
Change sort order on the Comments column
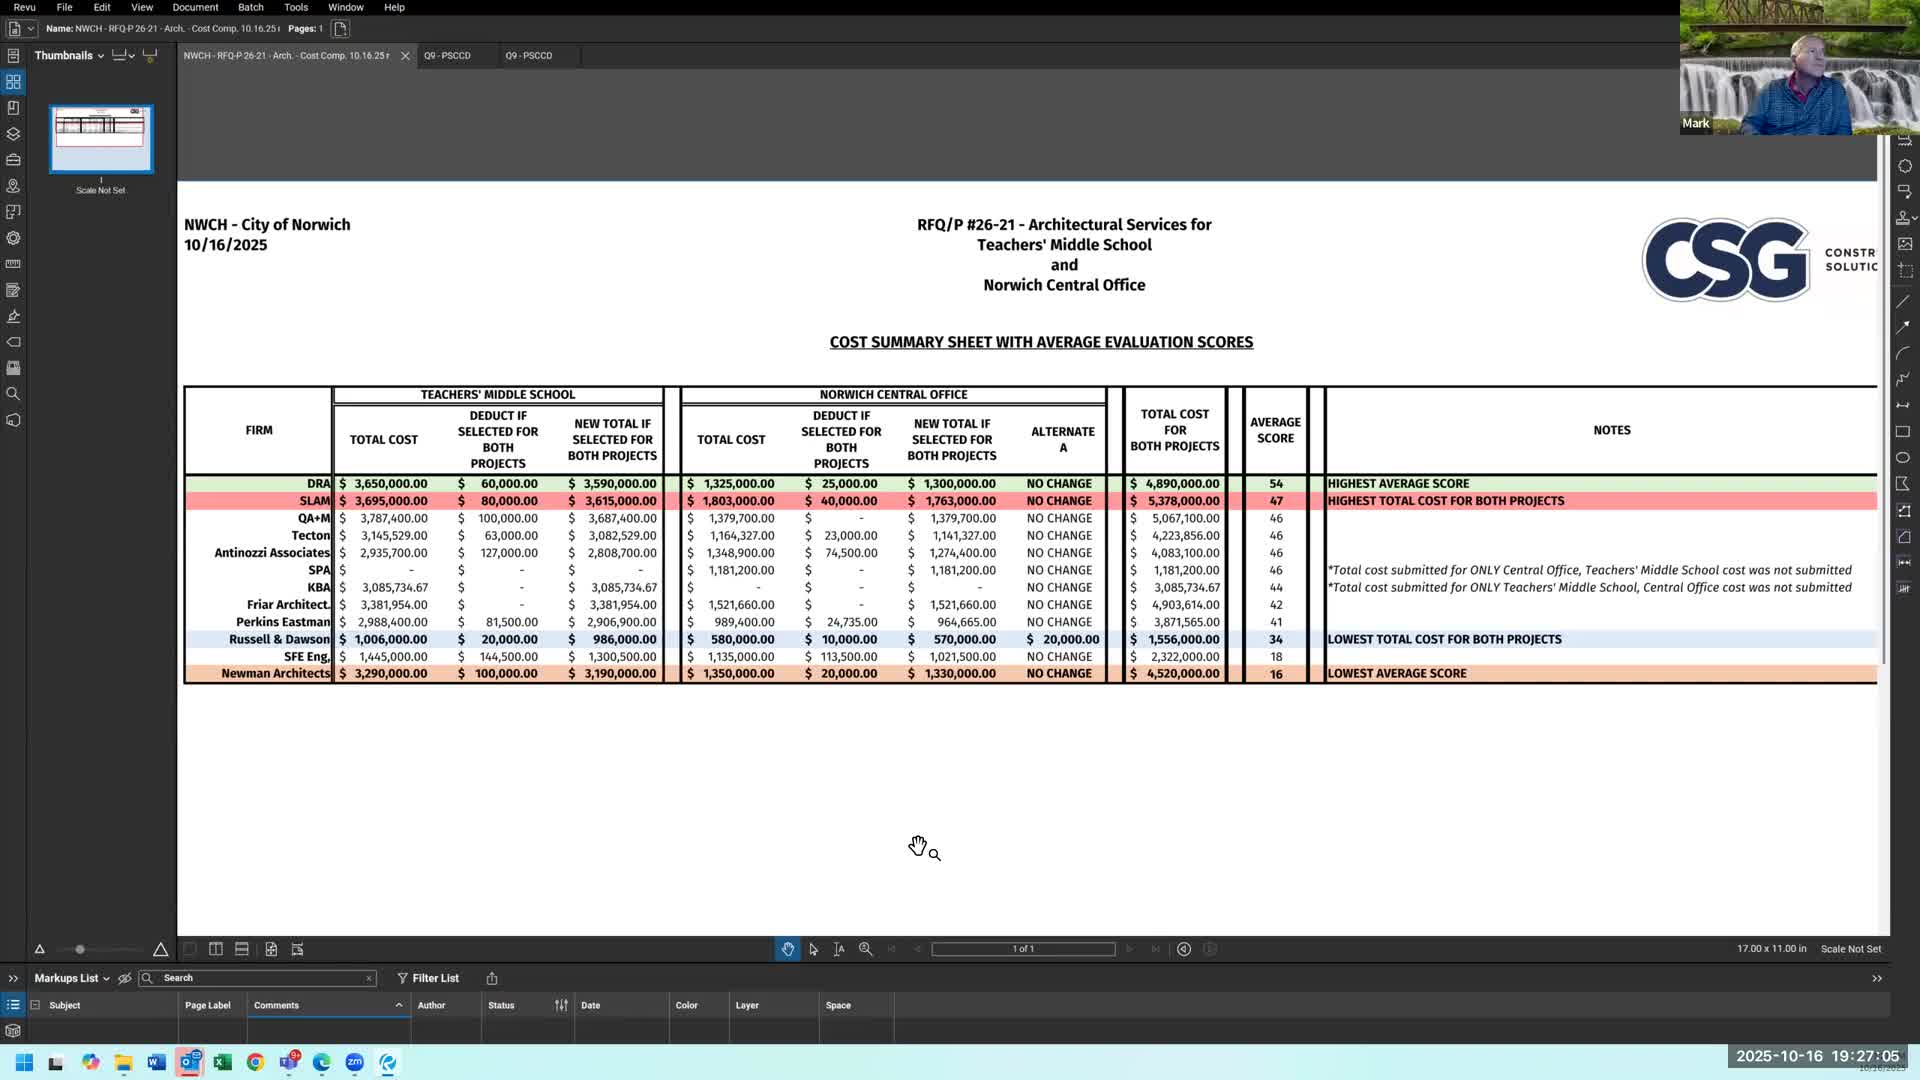[x=398, y=1005]
